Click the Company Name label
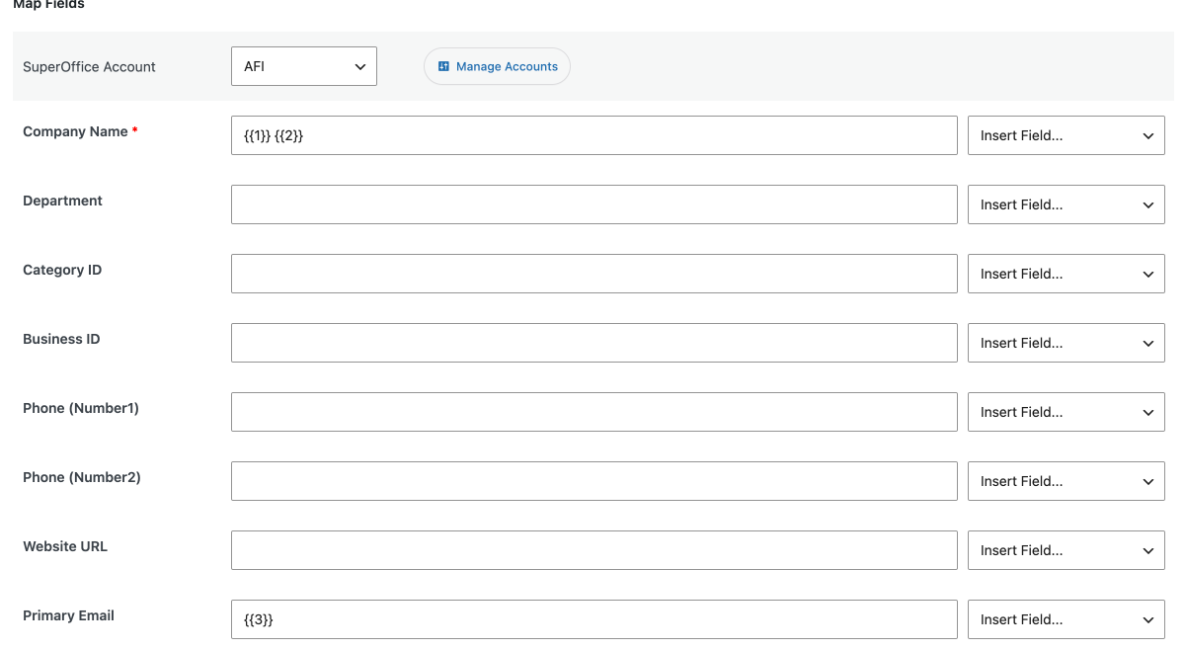This screenshot has width=1185, height=650. click(x=75, y=132)
